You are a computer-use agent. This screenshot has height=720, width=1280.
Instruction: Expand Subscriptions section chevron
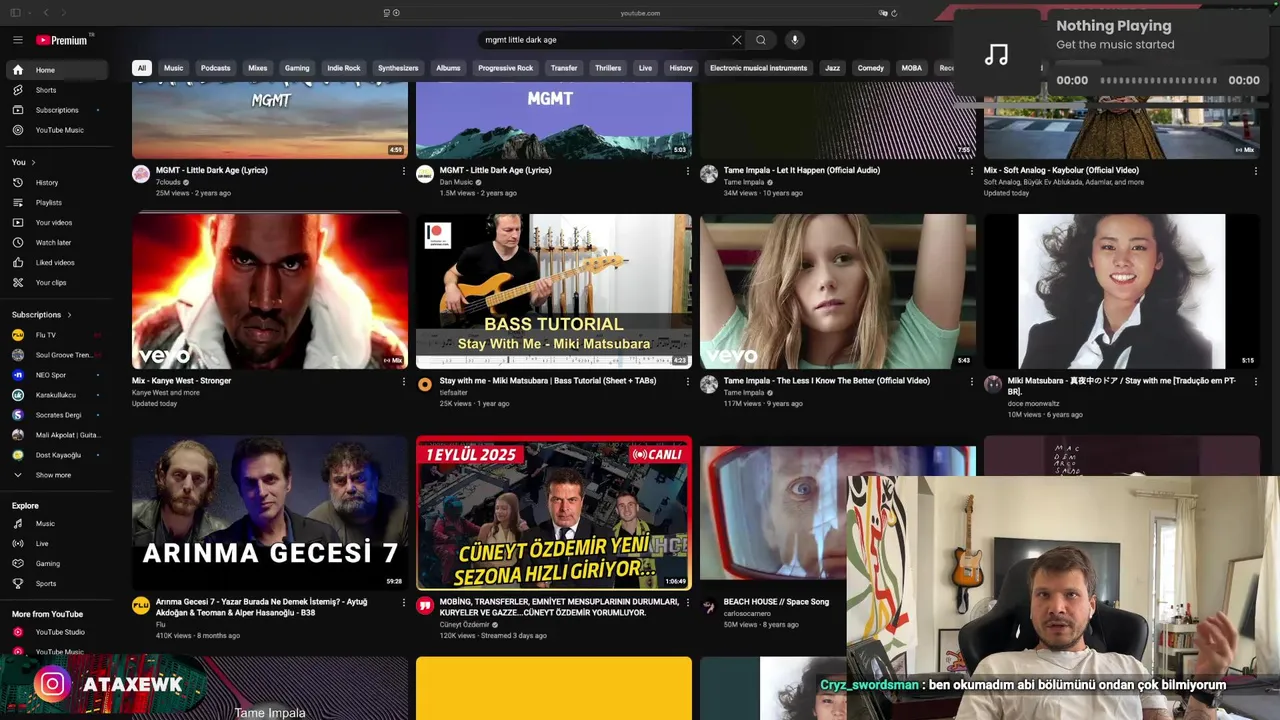tap(69, 315)
